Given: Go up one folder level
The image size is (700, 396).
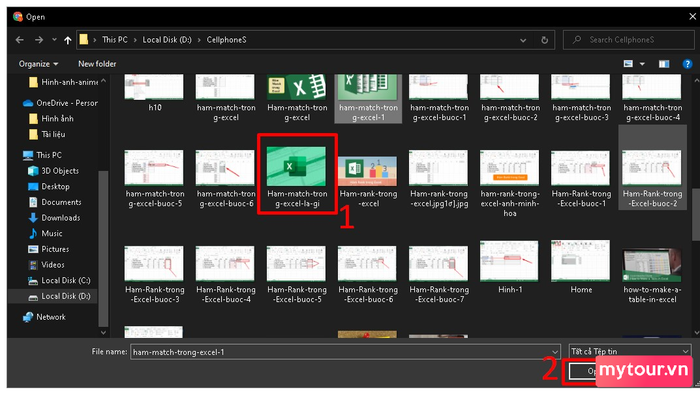Looking at the screenshot, I should 67,40.
